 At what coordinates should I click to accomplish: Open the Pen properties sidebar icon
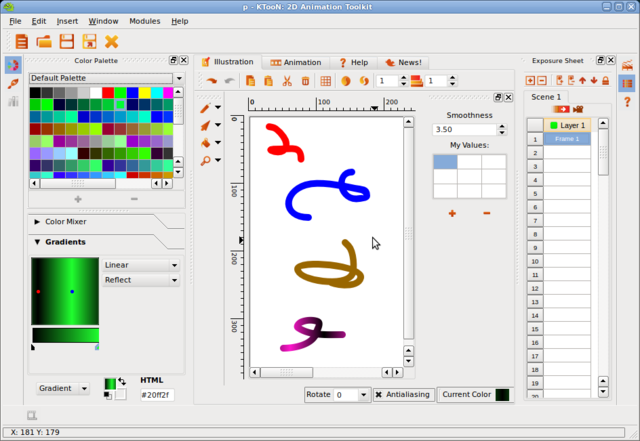coord(13,83)
